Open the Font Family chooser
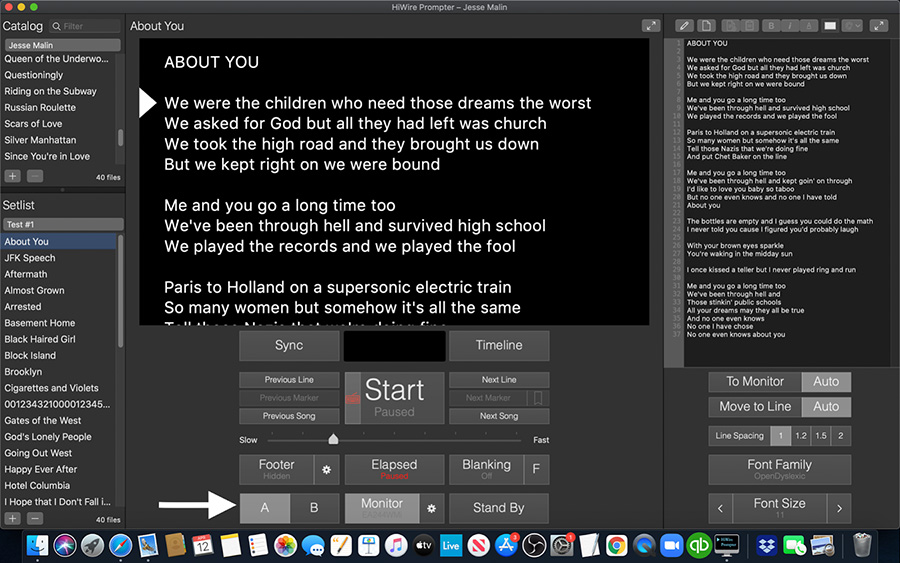This screenshot has height=563, width=900. 779,469
